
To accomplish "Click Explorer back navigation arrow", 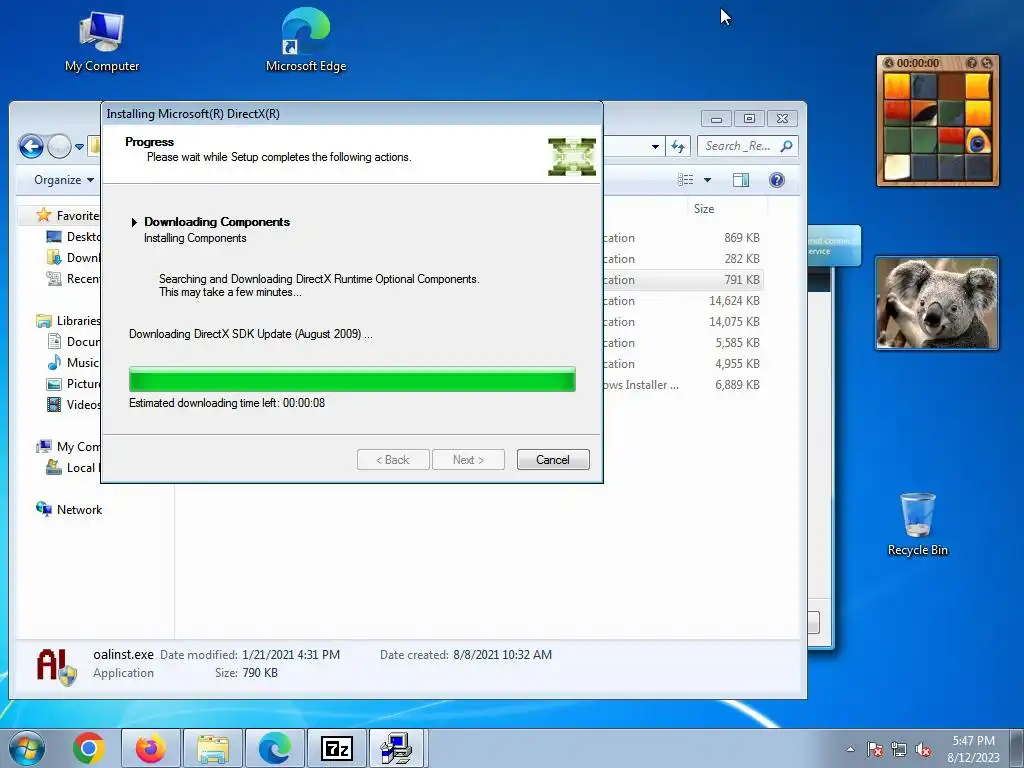I will coord(31,146).
